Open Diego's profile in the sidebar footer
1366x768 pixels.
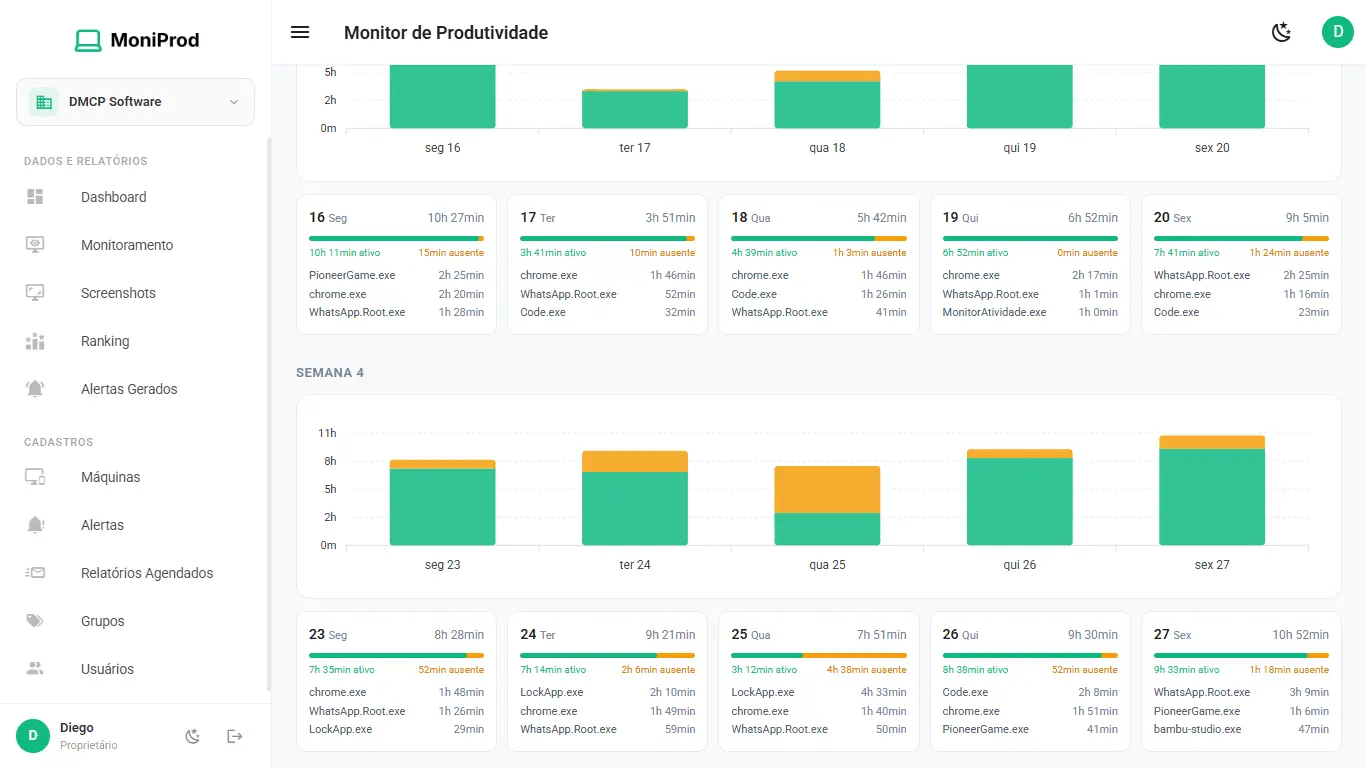76,736
